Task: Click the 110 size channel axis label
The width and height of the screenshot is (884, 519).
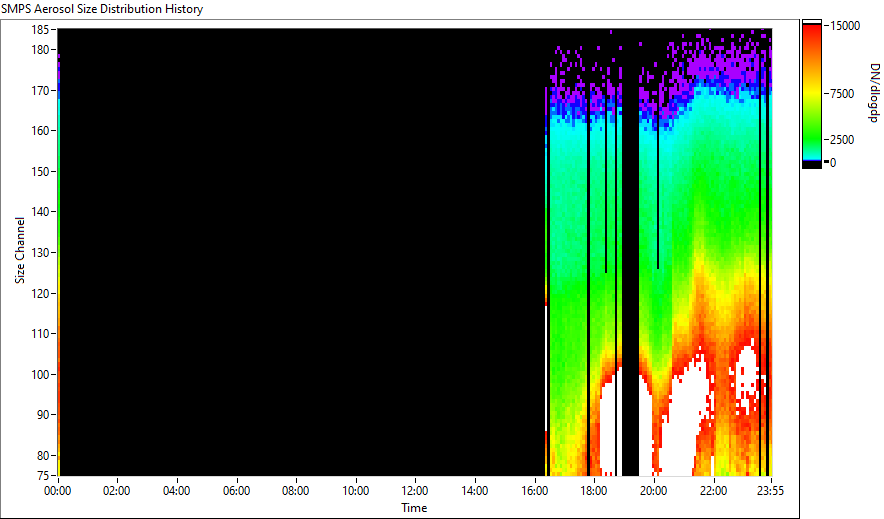Action: point(40,334)
